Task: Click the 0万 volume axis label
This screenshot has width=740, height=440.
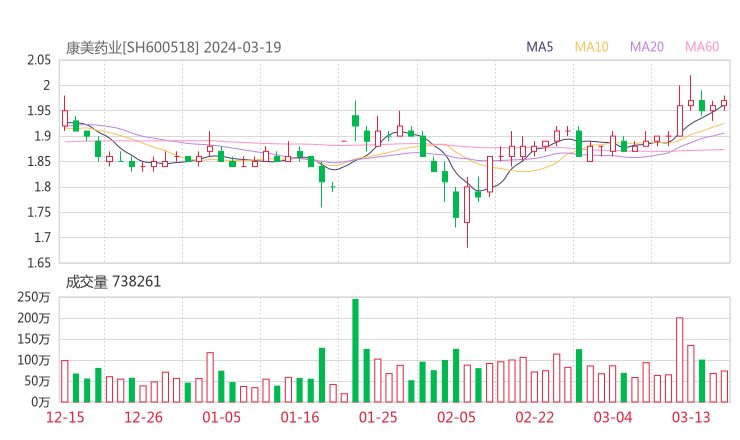Action: (x=41, y=402)
